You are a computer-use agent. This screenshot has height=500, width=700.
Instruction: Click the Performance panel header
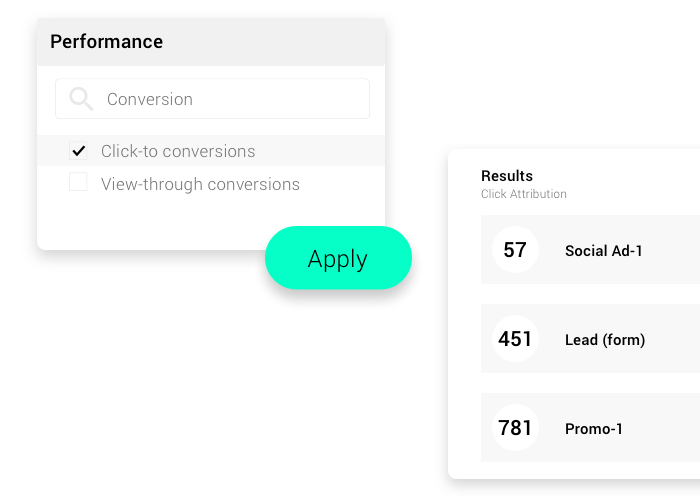[x=211, y=42]
